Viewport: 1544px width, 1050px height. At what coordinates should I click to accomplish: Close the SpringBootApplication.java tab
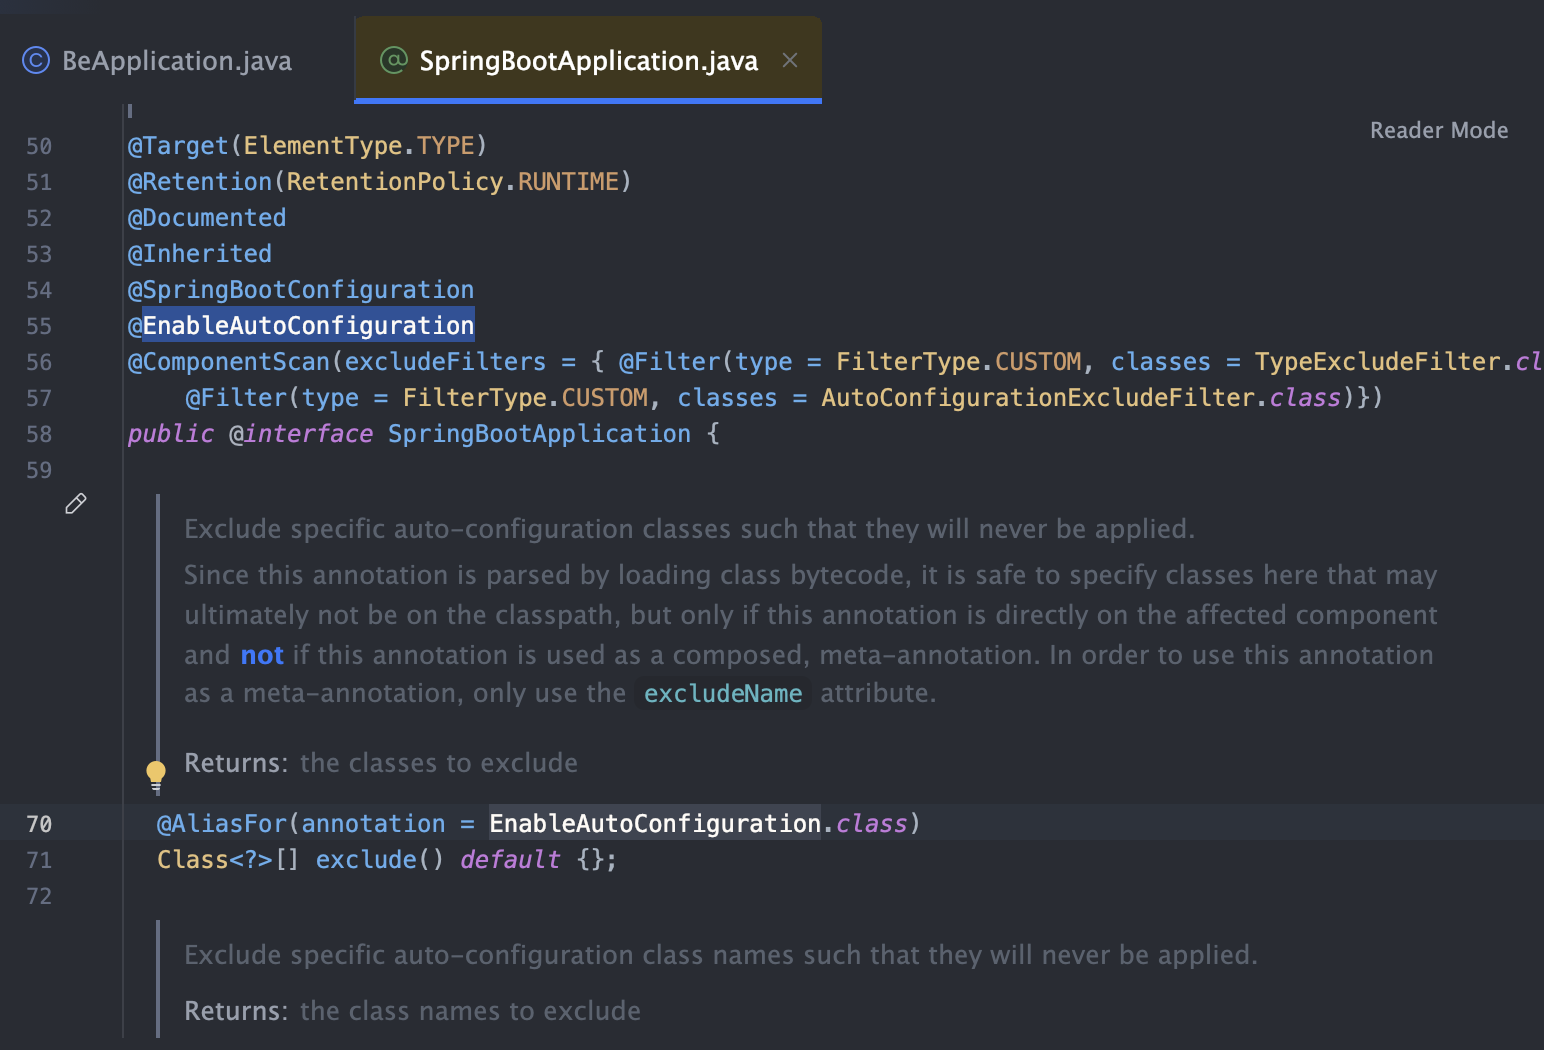[x=790, y=60]
